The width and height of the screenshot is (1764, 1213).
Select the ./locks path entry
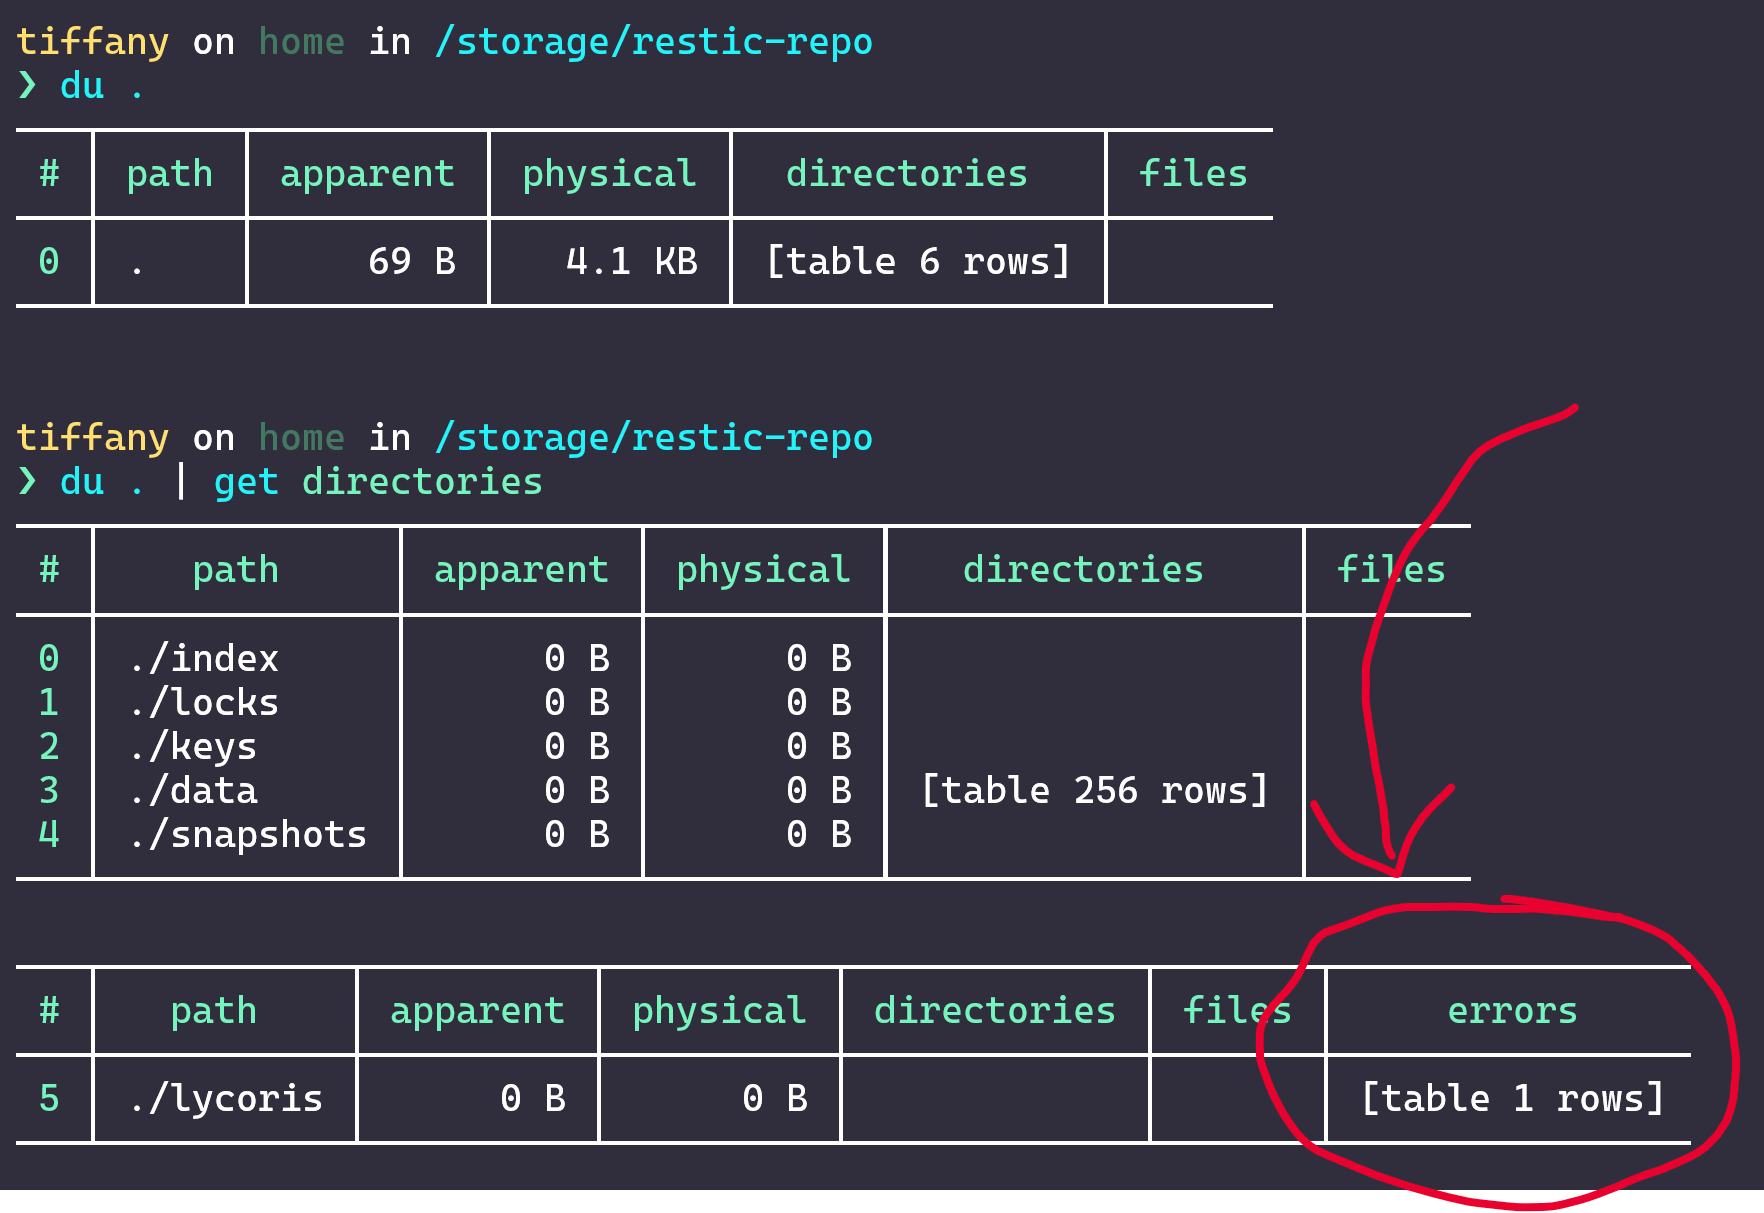[x=204, y=702]
